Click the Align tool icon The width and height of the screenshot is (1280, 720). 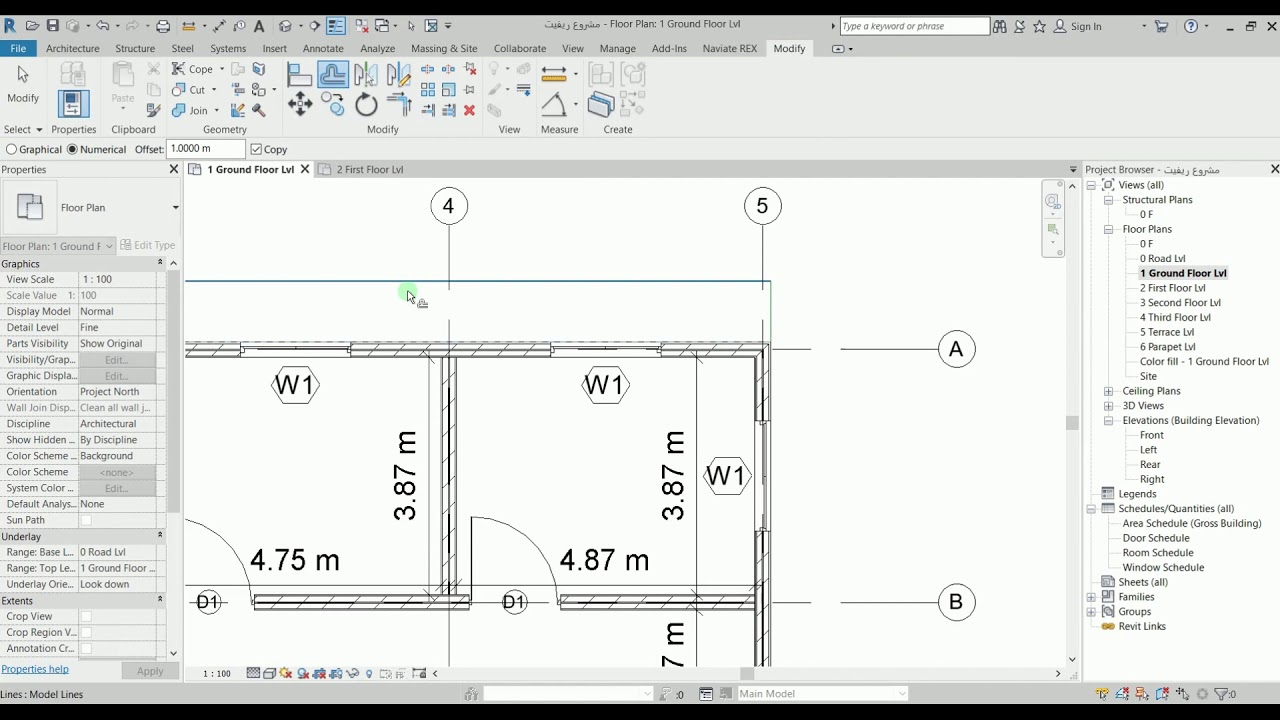click(299, 75)
